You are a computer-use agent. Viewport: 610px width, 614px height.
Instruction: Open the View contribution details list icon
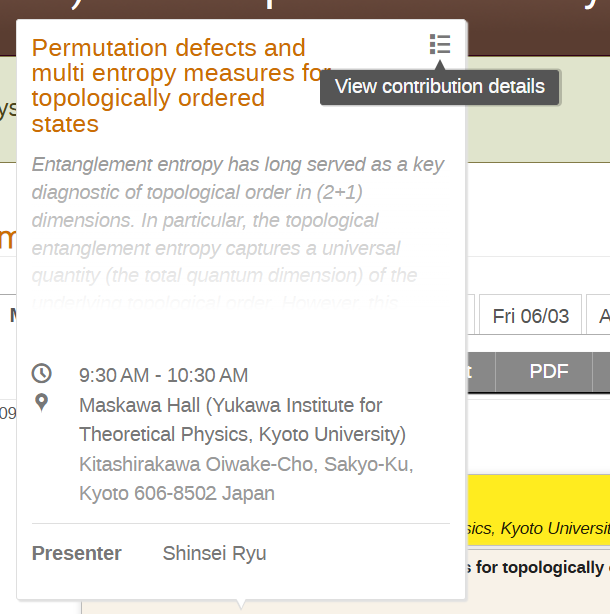point(440,44)
